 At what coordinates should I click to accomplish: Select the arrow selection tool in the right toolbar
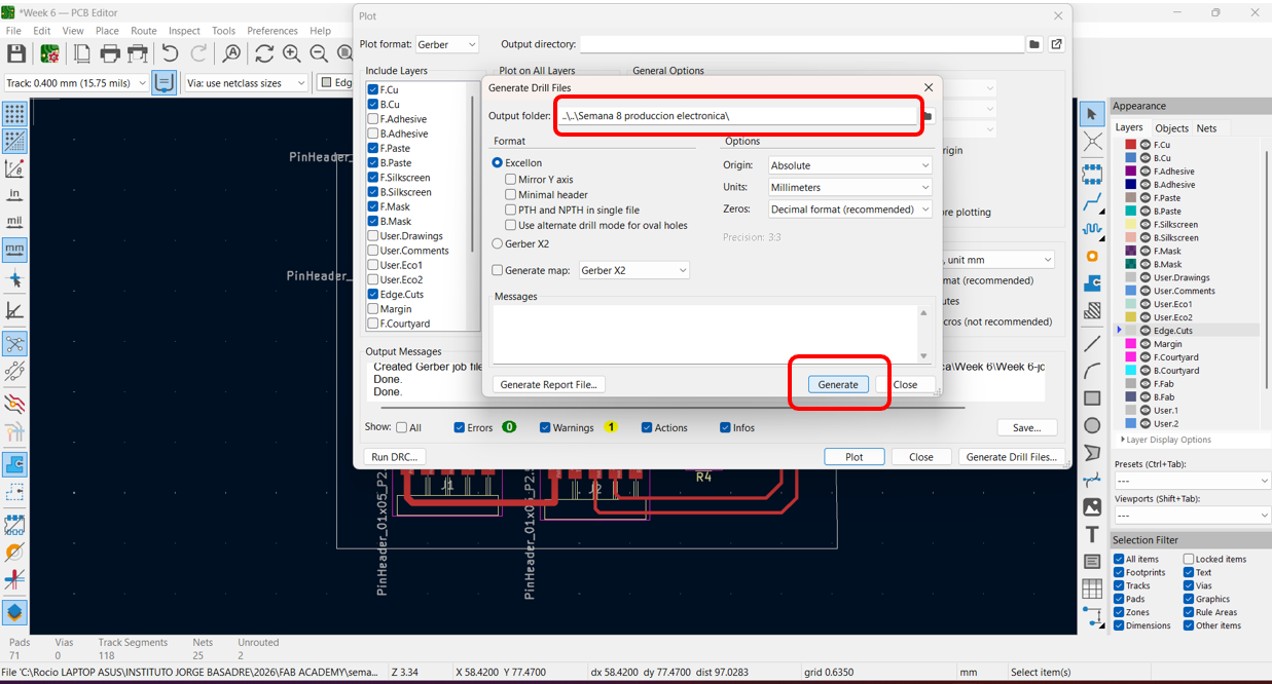pos(1092,114)
